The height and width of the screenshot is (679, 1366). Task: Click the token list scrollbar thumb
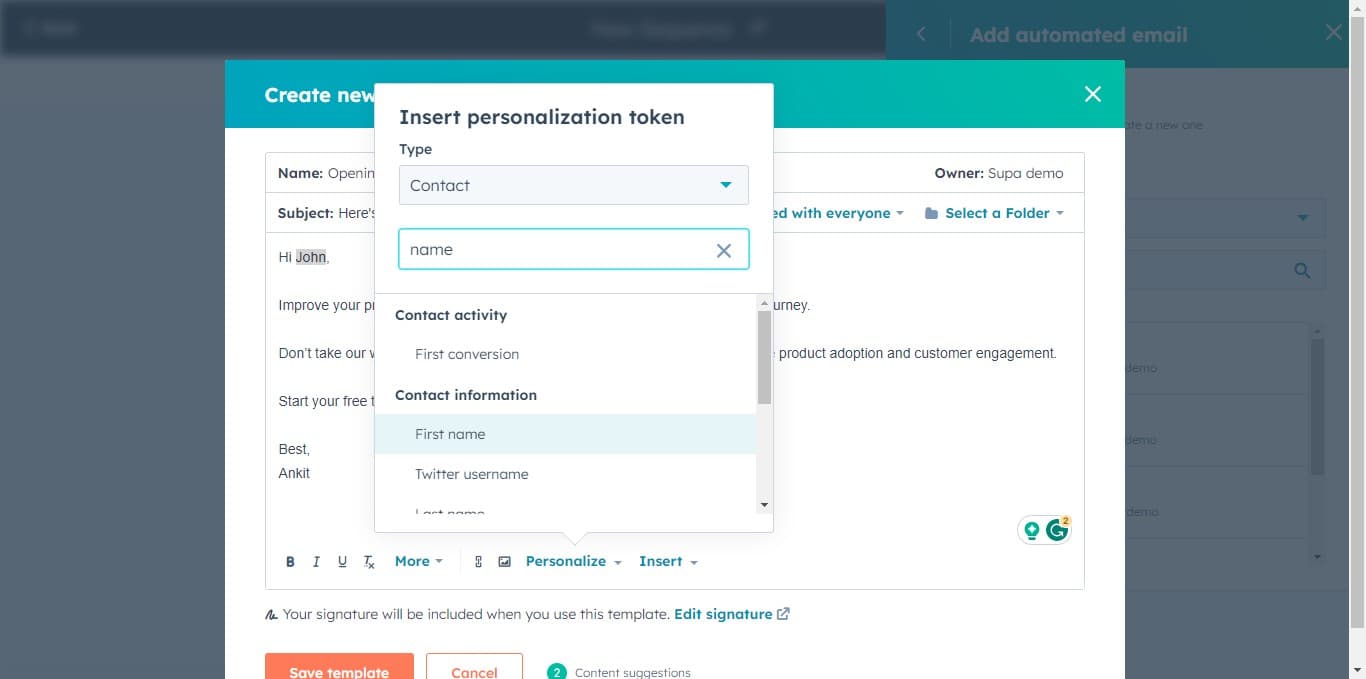764,357
